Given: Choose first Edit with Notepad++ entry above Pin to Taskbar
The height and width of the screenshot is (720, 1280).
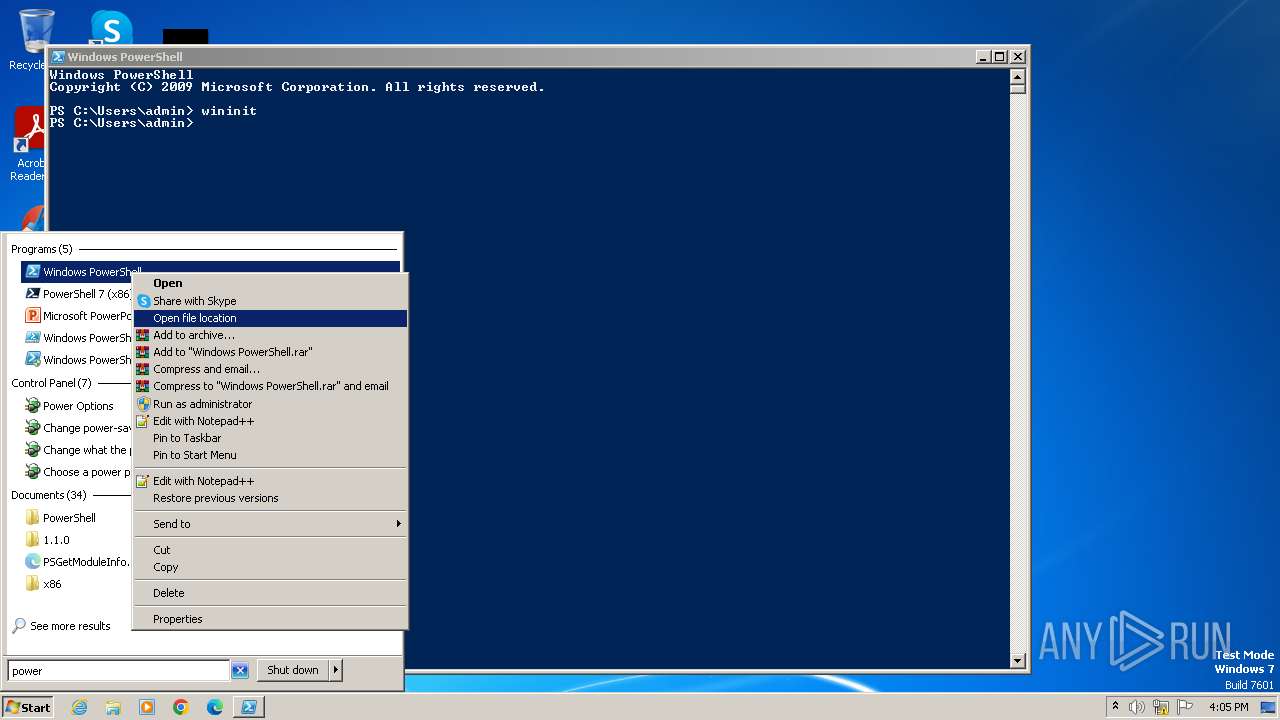Looking at the screenshot, I should (x=270, y=421).
